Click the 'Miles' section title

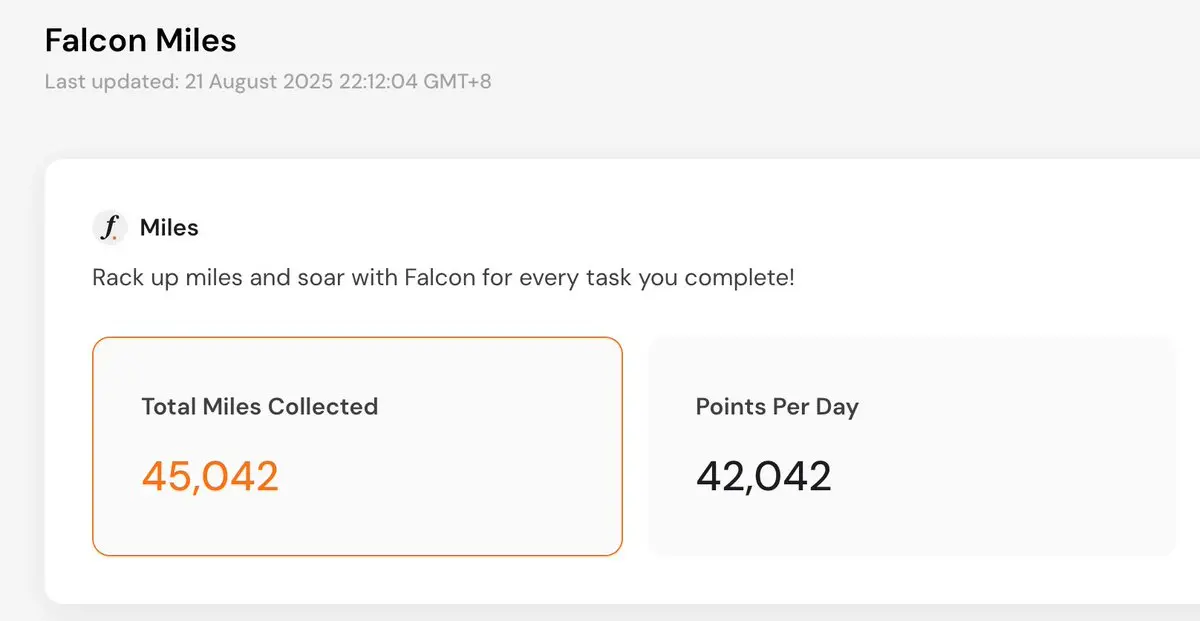(169, 228)
